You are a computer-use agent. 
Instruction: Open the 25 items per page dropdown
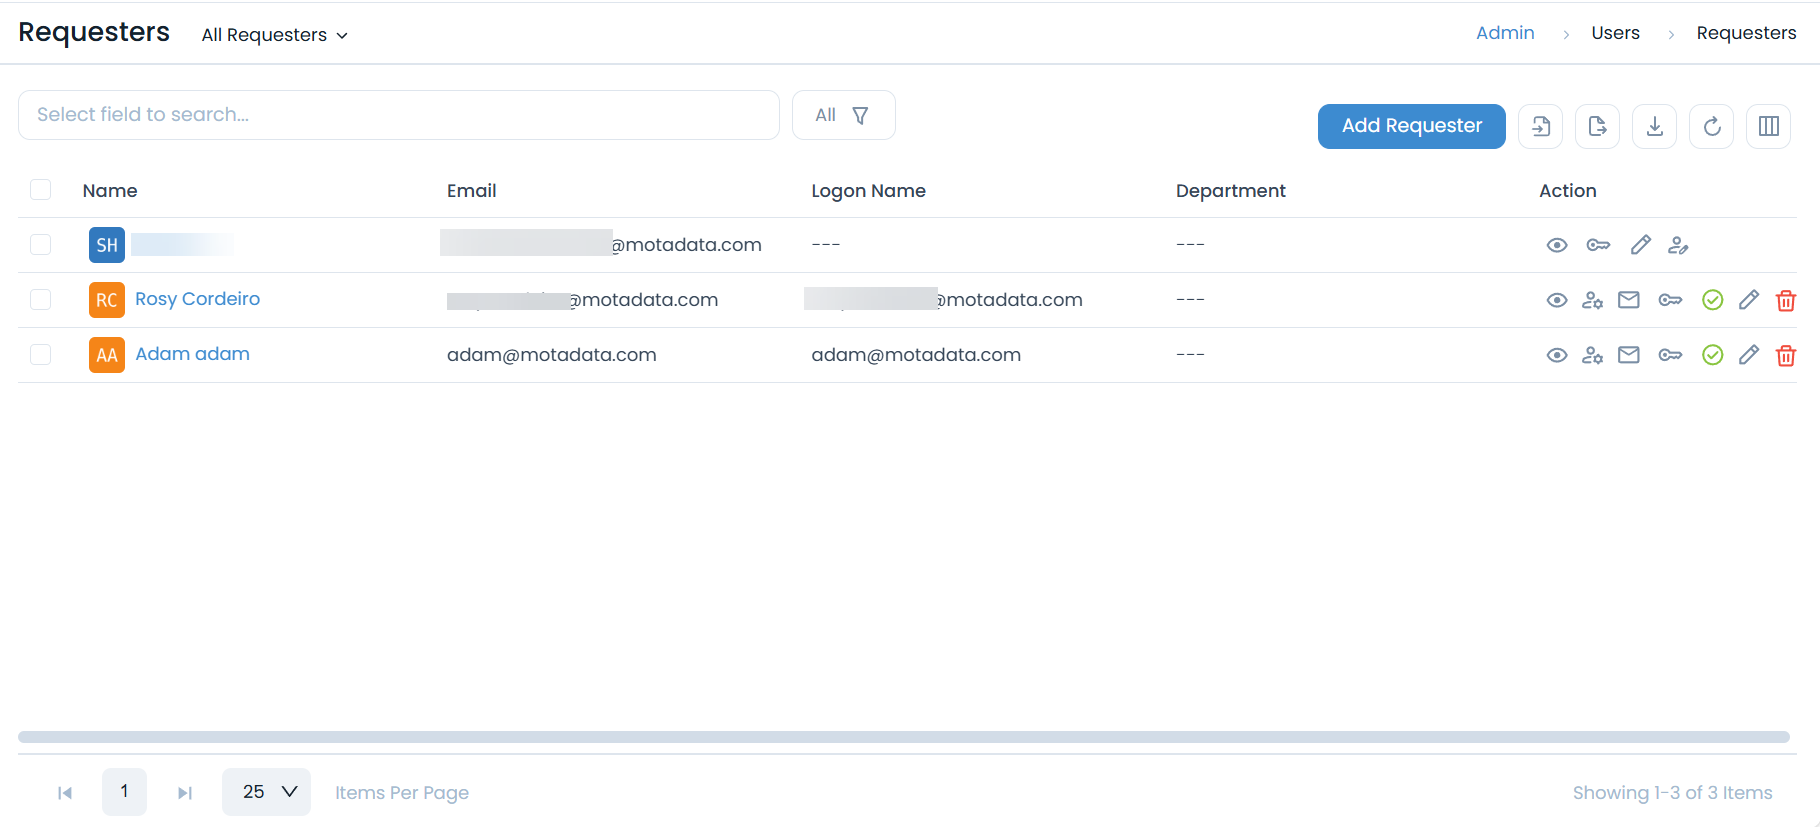tap(266, 792)
